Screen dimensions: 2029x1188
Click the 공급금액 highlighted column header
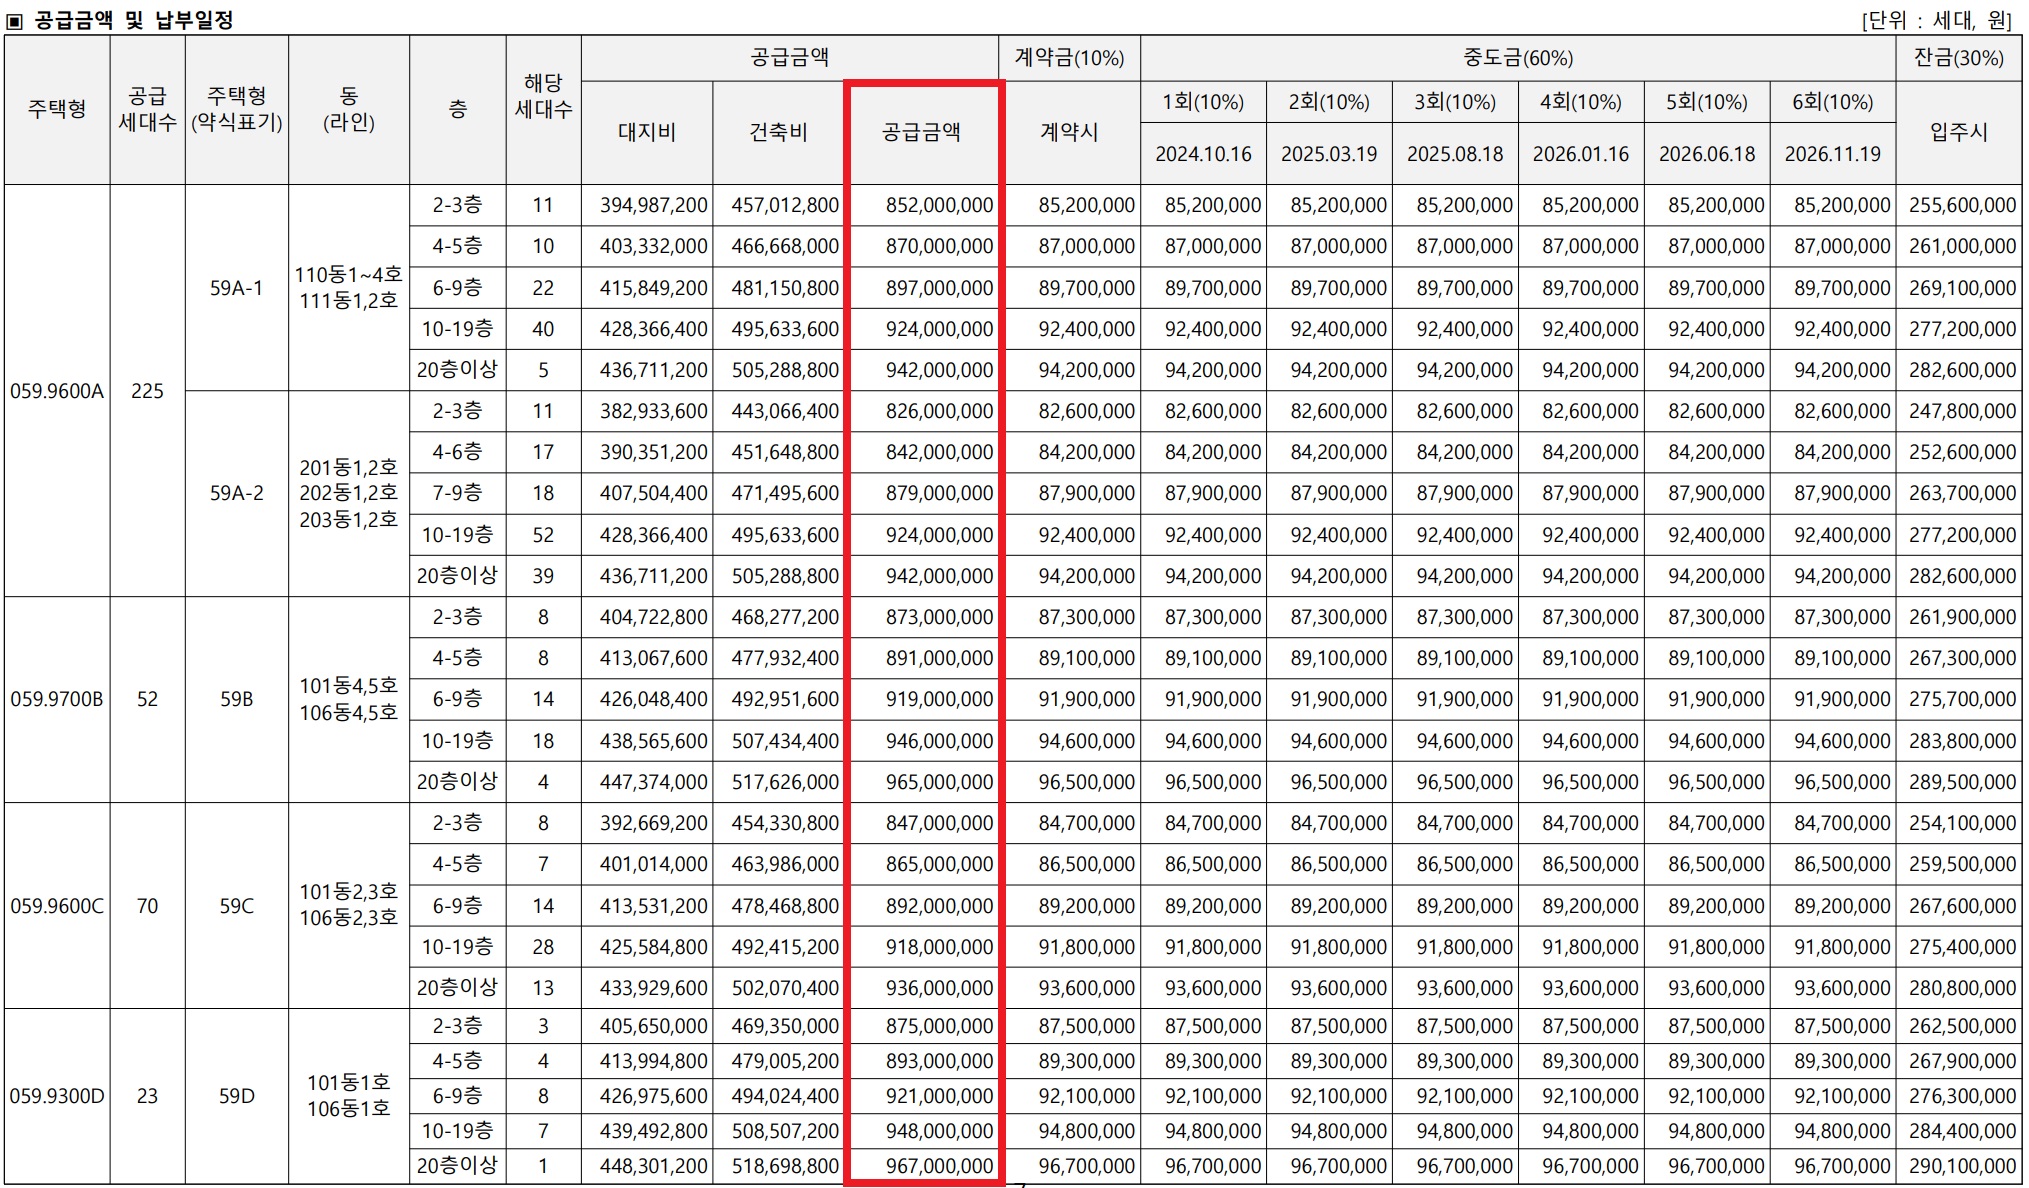tap(921, 132)
